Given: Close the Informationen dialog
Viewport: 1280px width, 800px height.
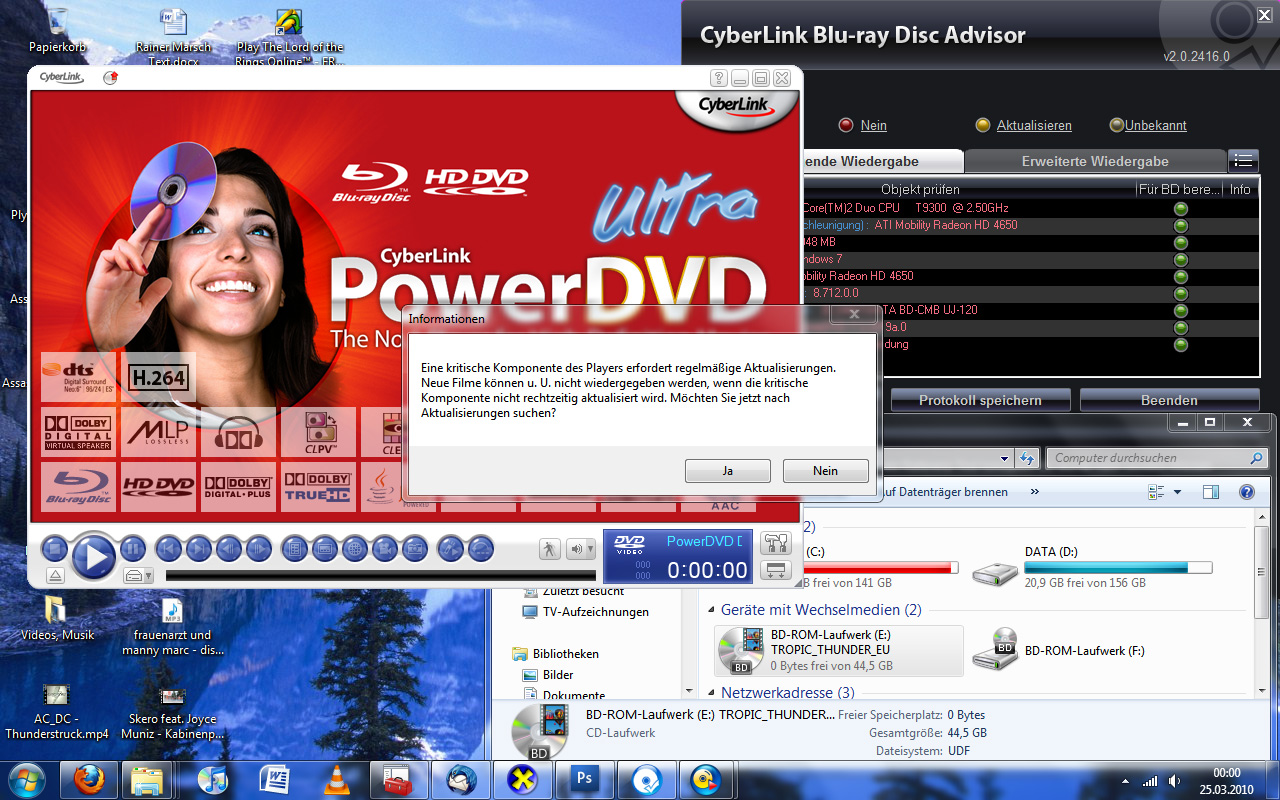Looking at the screenshot, I should 853,314.
